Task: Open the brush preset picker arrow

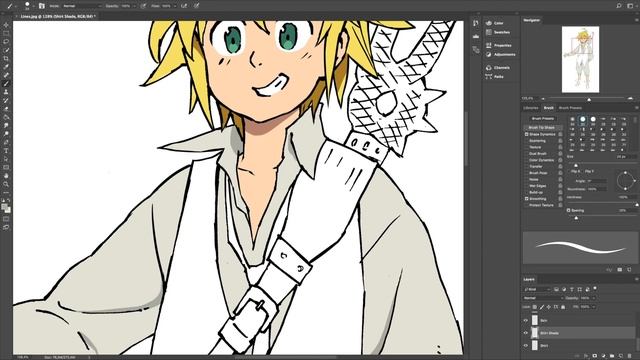Action: pyautogui.click(x=33, y=6)
